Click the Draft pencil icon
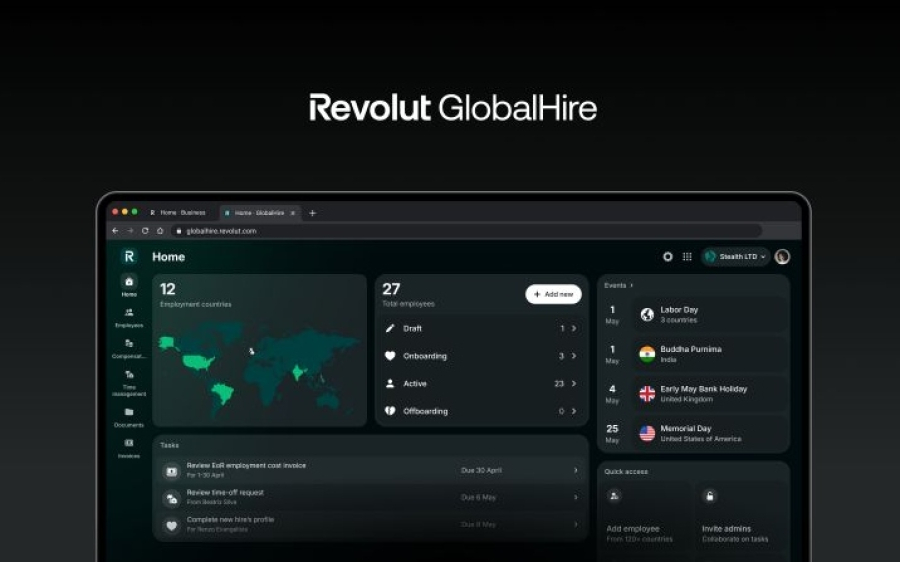 [390, 328]
